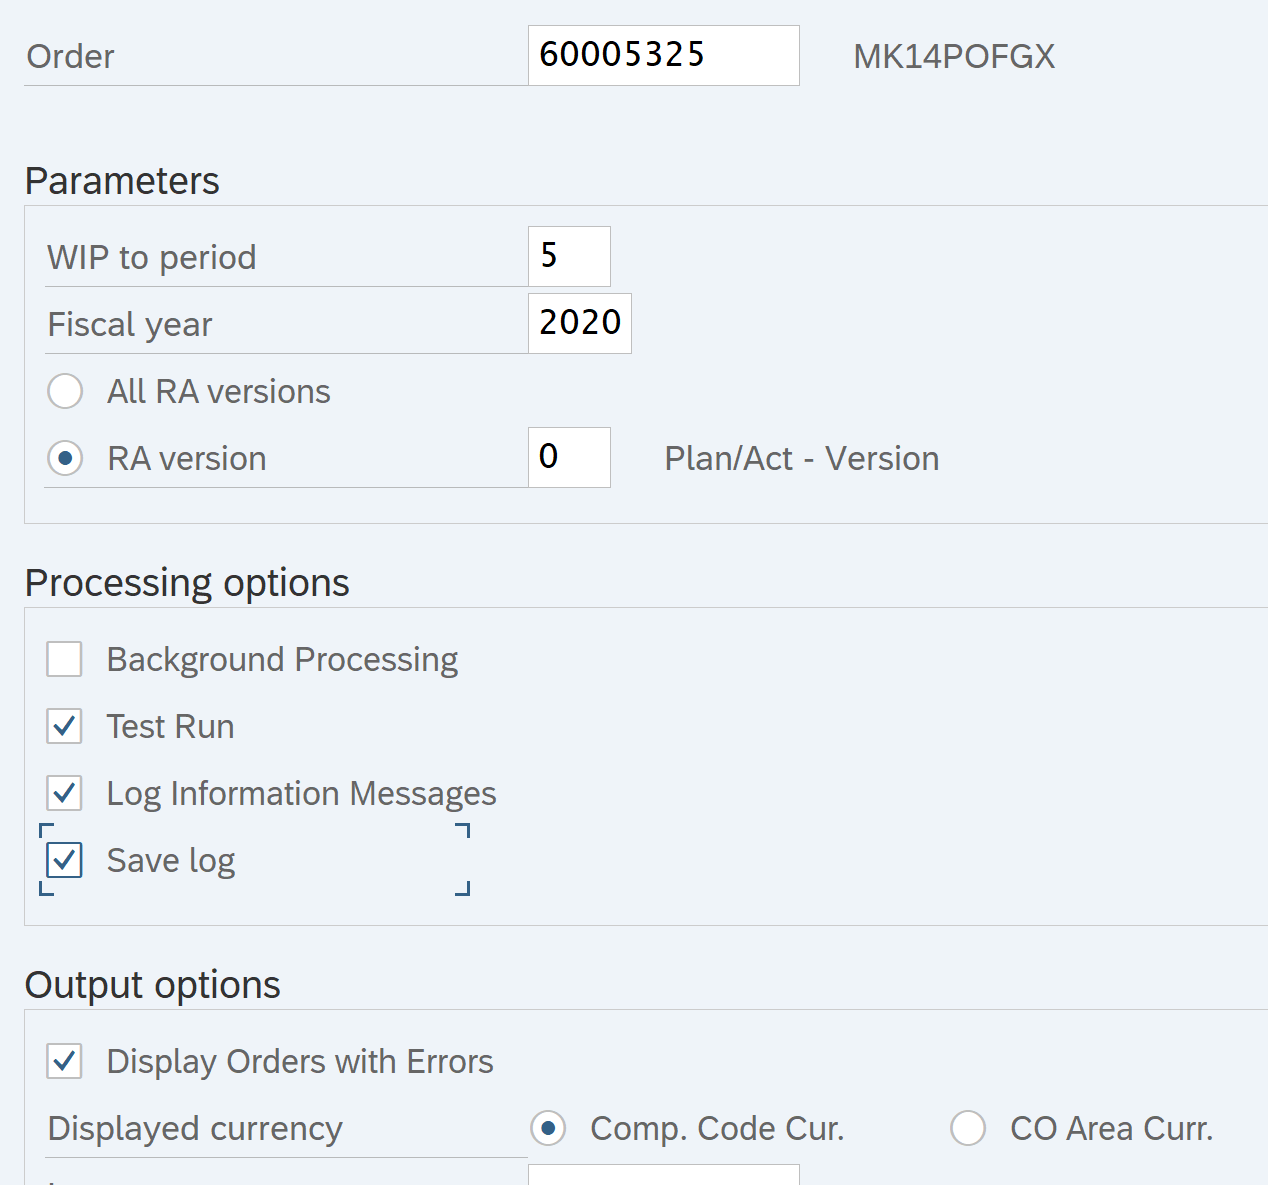Viewport: 1268px width, 1185px height.
Task: Click the WIP to period input field
Action: (x=568, y=256)
